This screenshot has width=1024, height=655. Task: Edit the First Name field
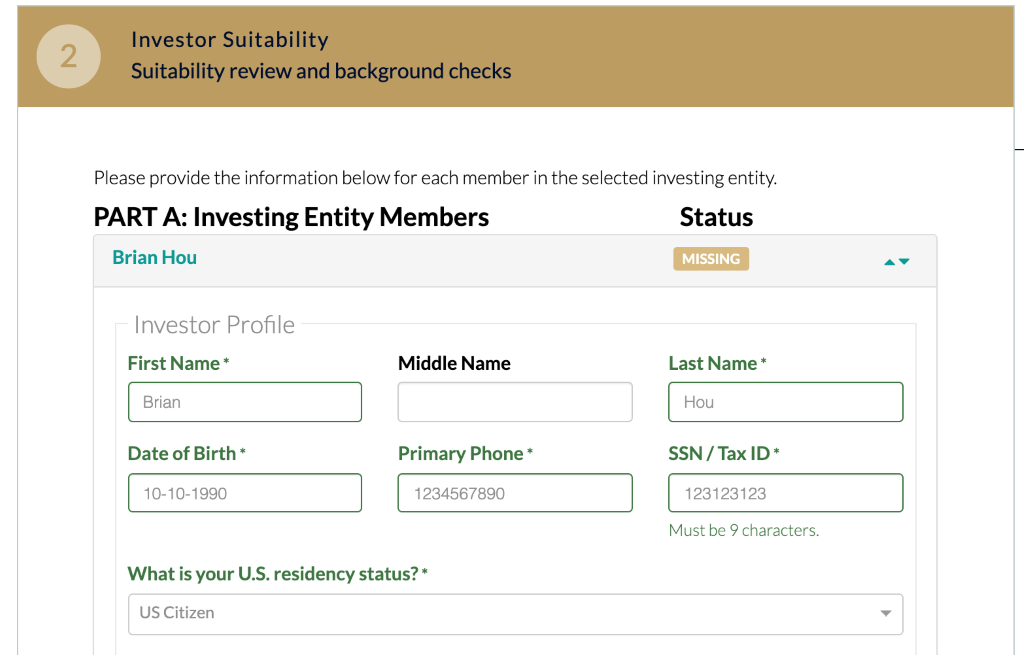[245, 402]
